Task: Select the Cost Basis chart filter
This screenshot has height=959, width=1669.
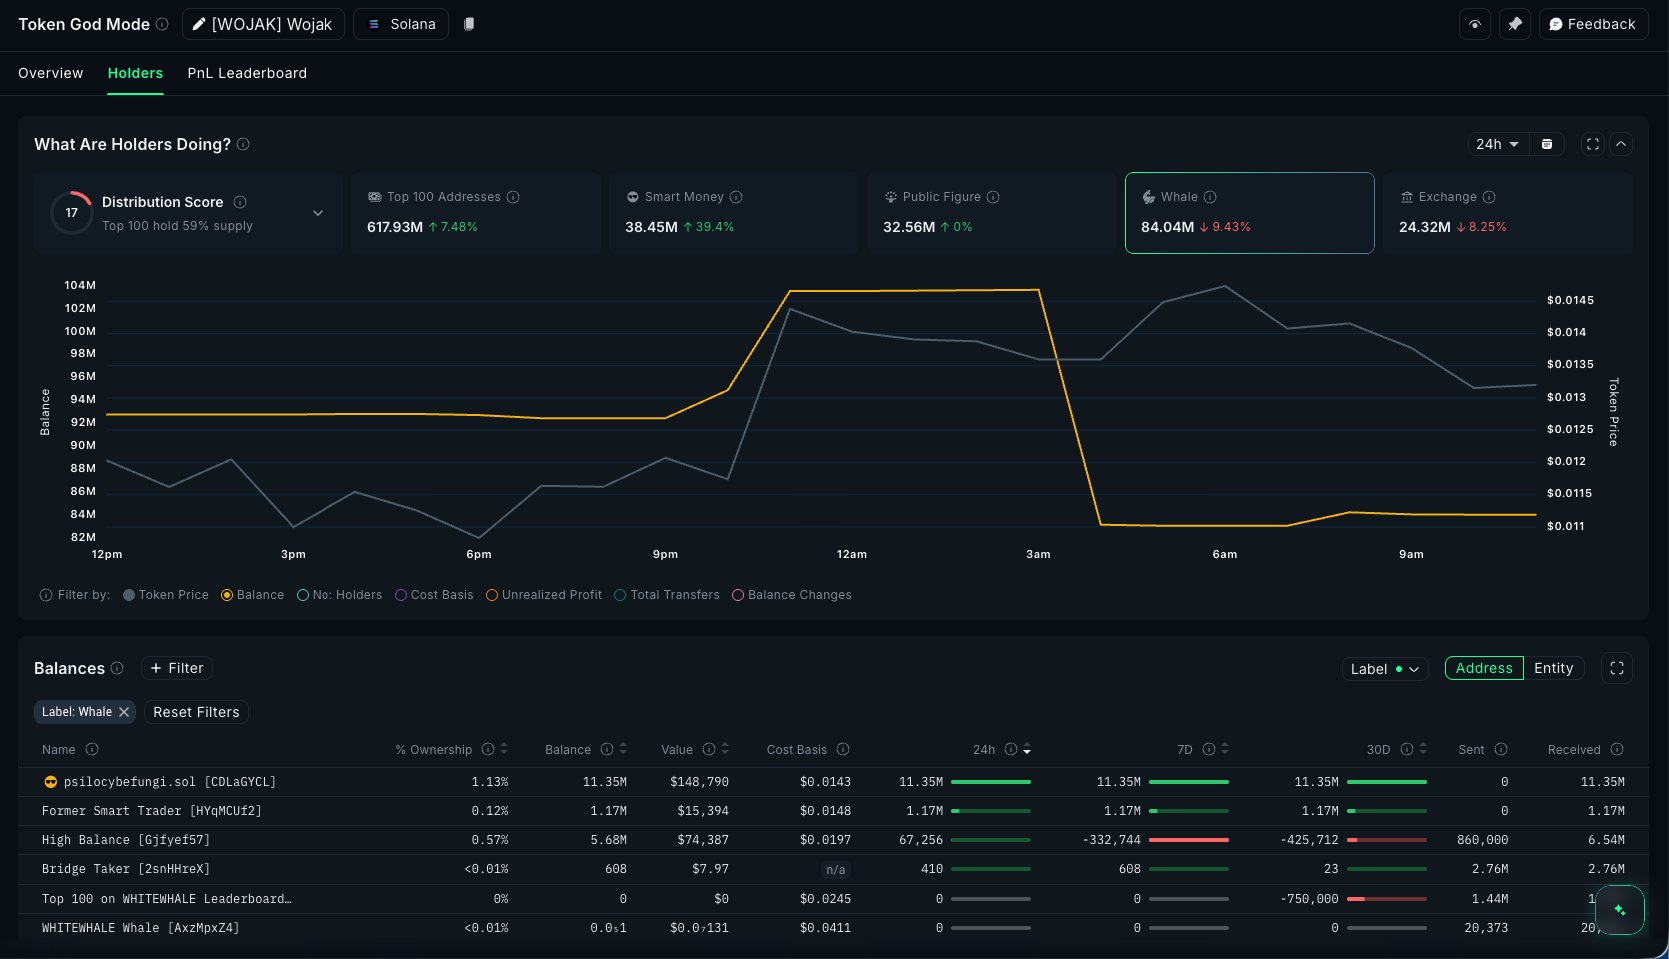Action: [x=401, y=595]
